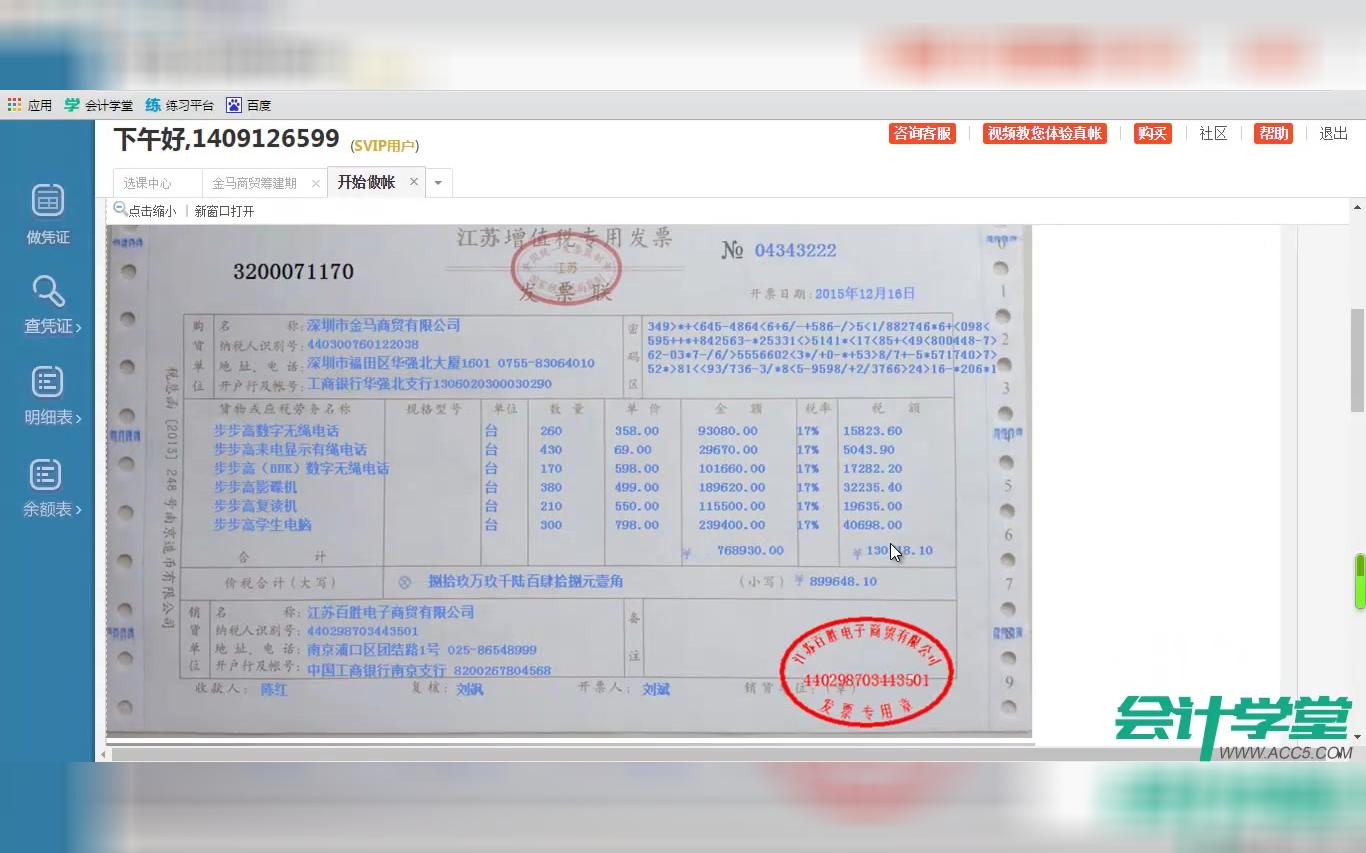Click the vertical scrollbar down arrow
Viewport: 1366px width, 853px height.
[1357, 737]
